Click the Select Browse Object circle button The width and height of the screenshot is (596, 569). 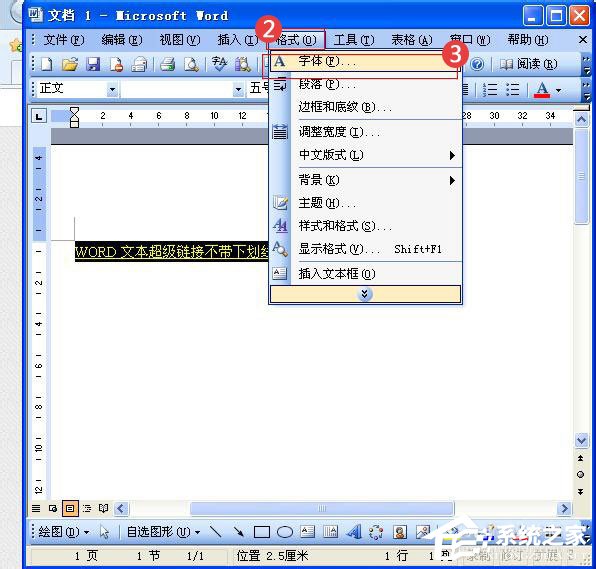(x=580, y=475)
